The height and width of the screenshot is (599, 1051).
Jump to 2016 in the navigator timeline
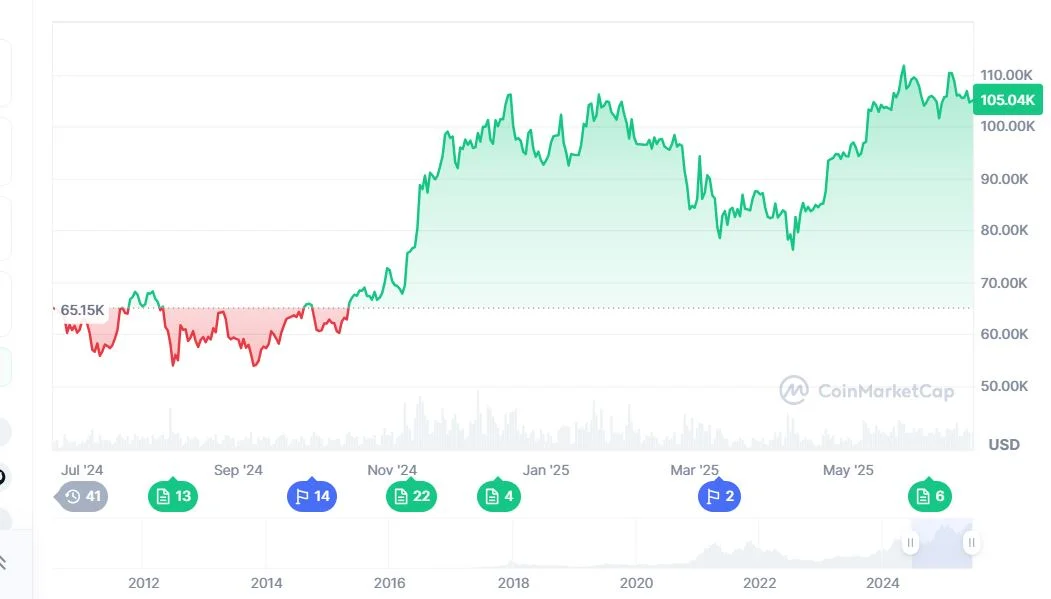(x=389, y=583)
